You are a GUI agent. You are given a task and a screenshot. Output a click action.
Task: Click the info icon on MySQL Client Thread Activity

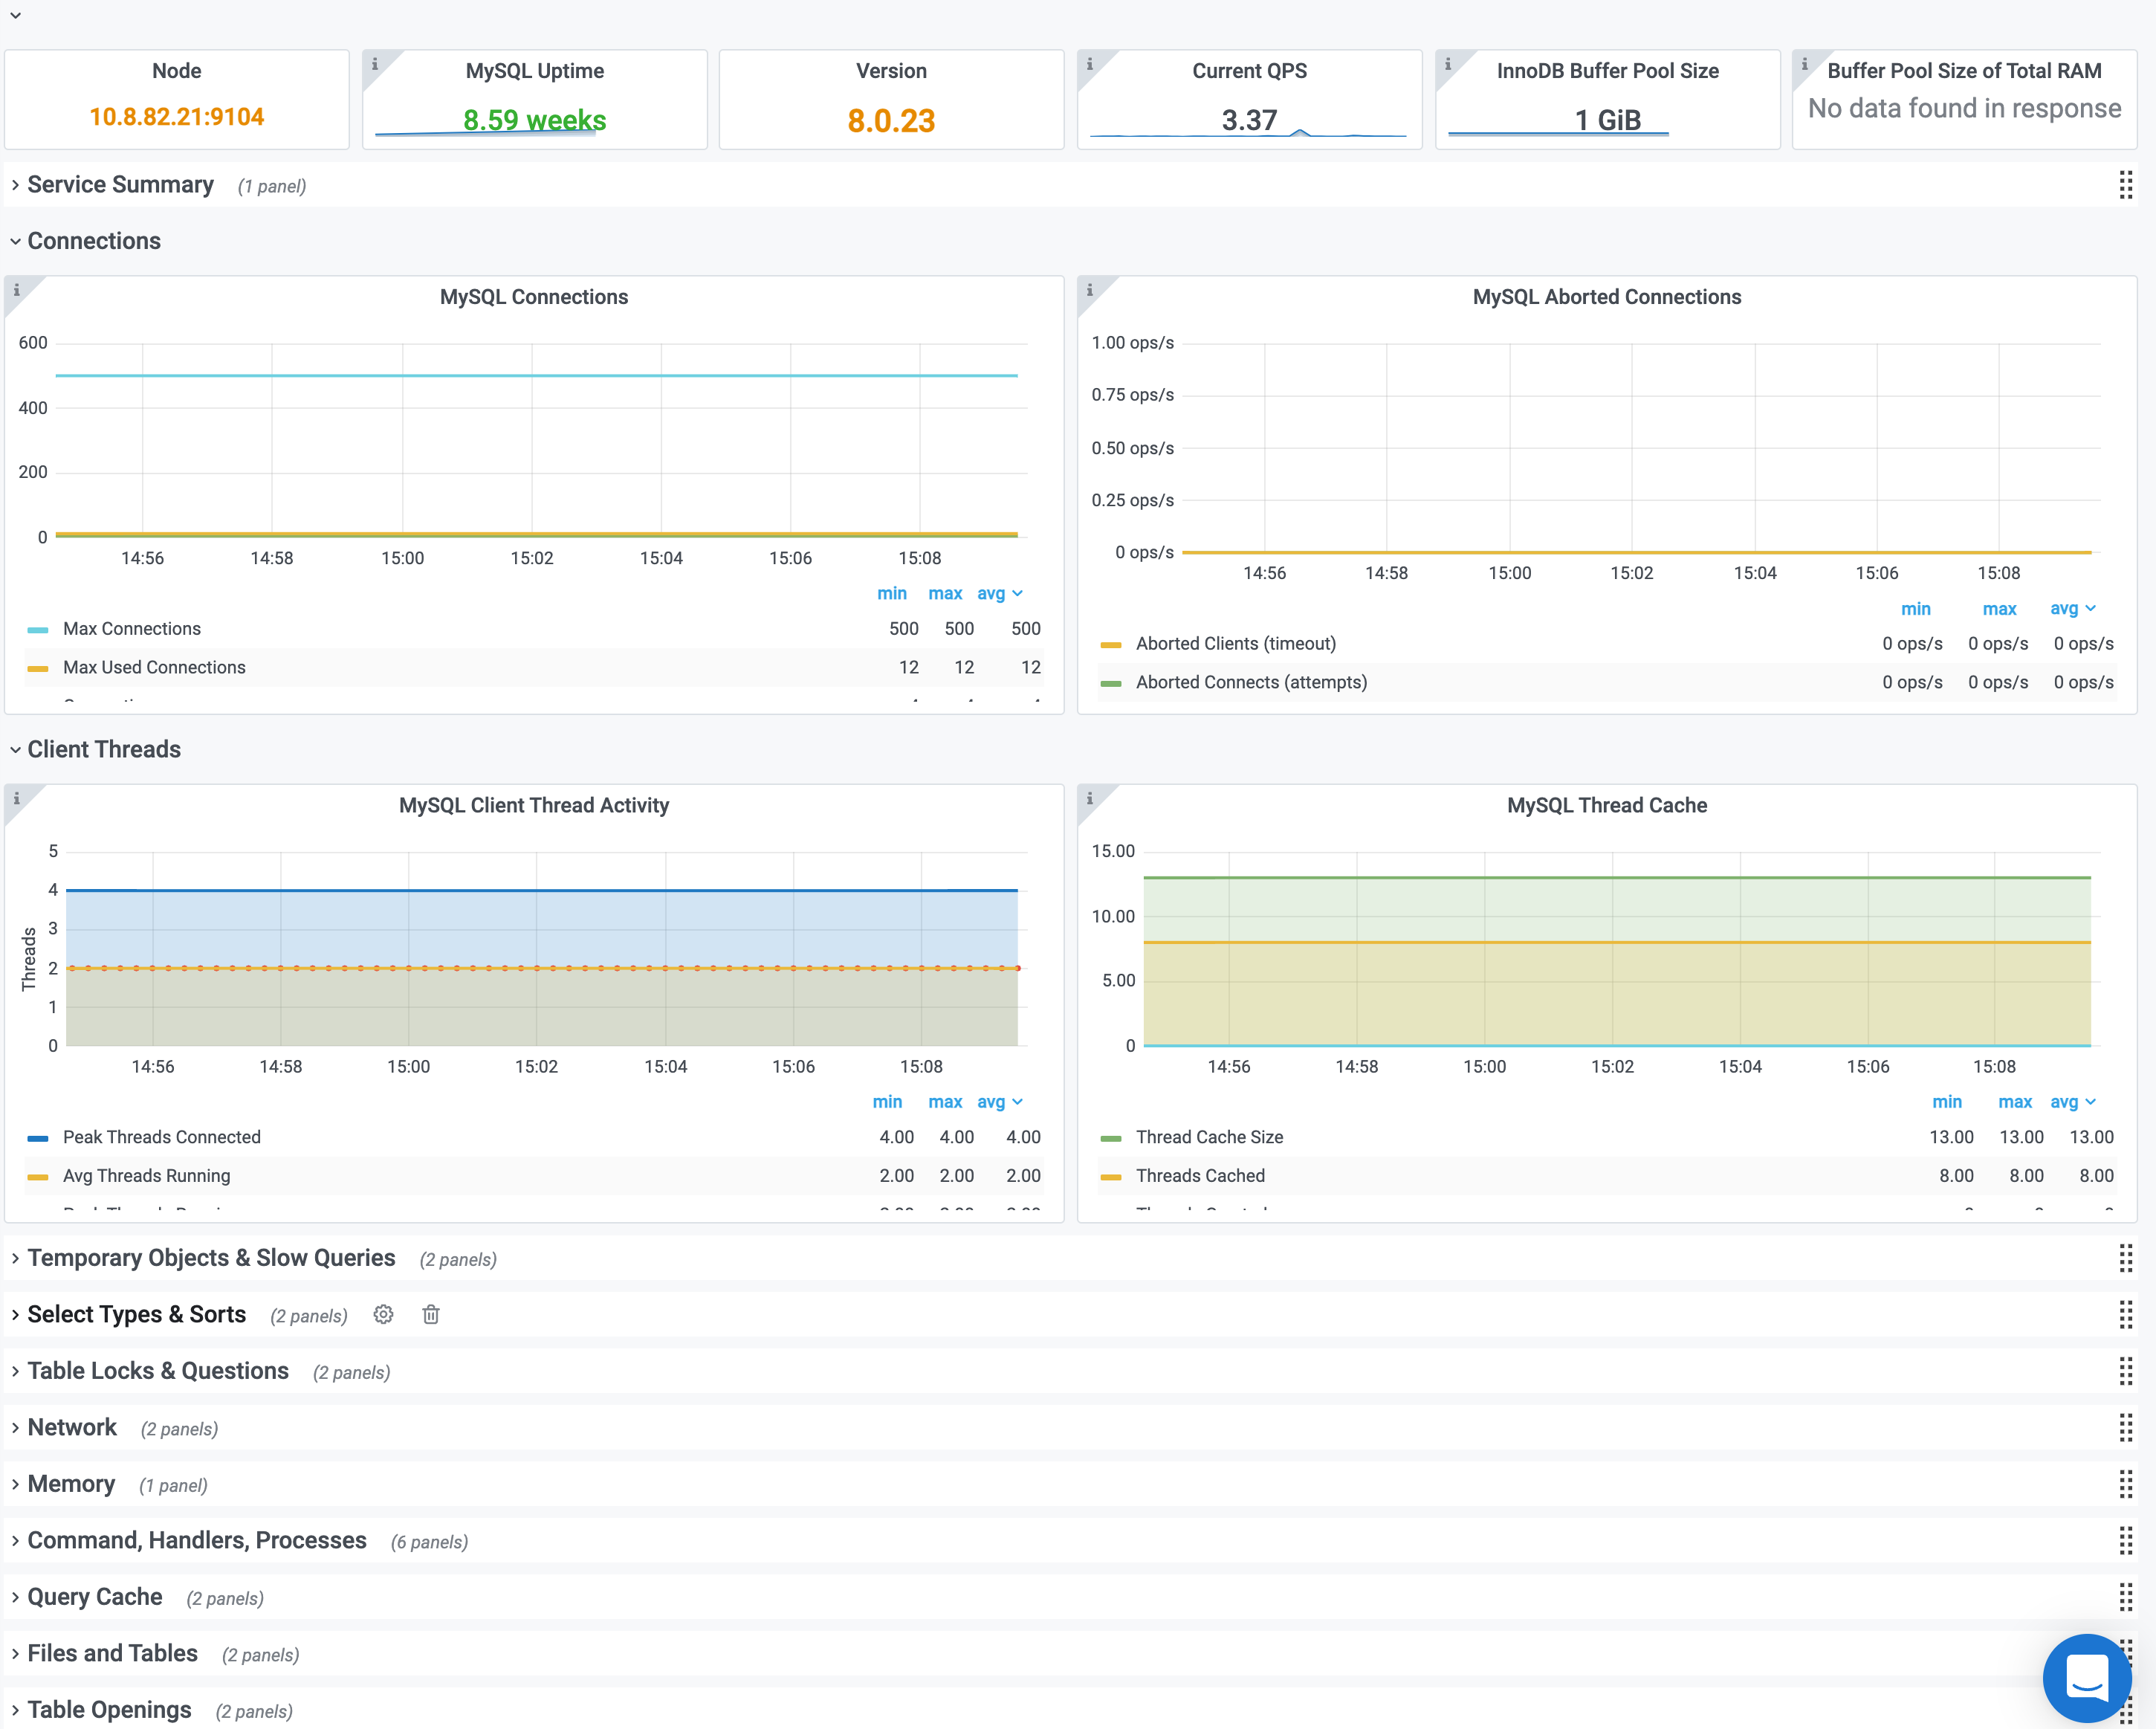click(x=18, y=799)
